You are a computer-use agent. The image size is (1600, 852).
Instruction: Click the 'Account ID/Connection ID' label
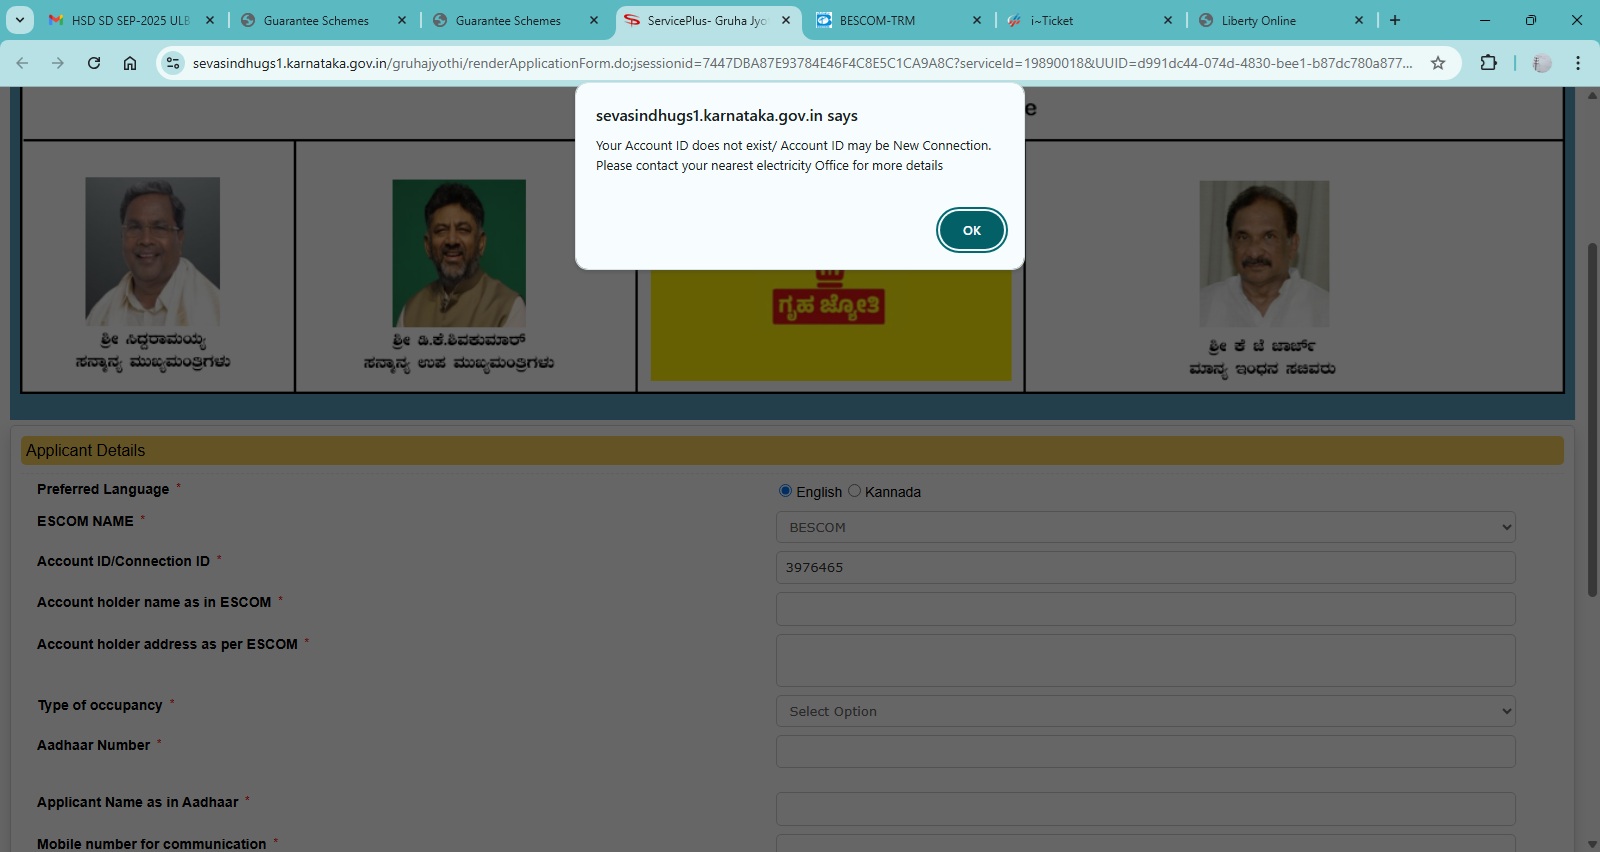pyautogui.click(x=123, y=561)
